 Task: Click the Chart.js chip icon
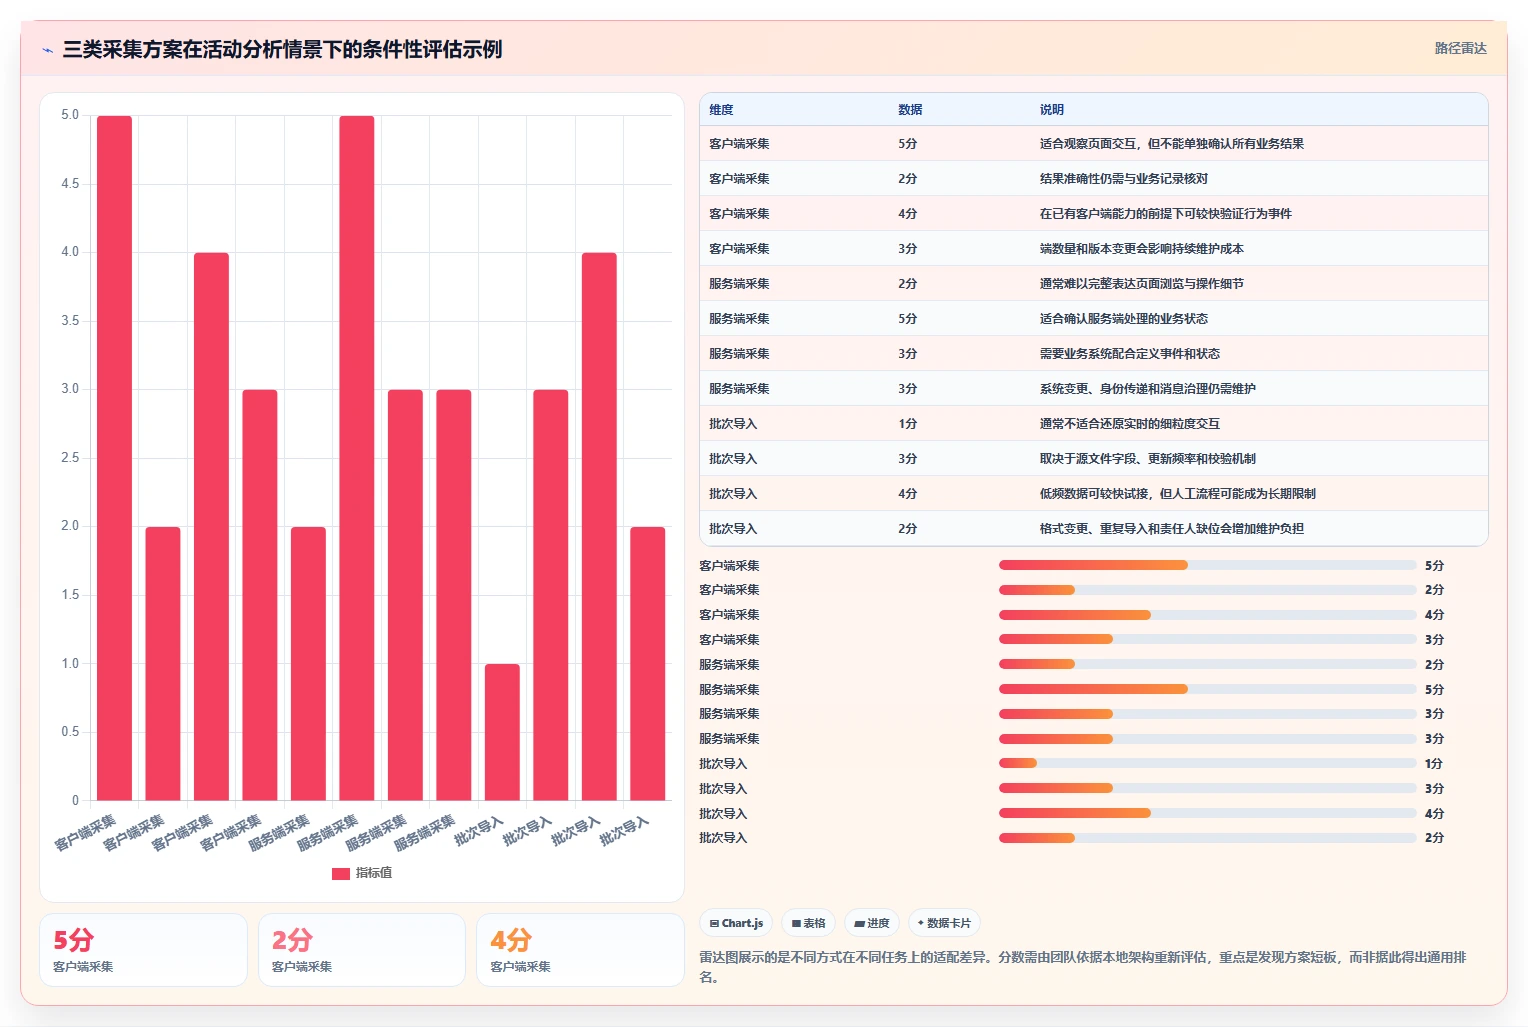[x=714, y=923]
